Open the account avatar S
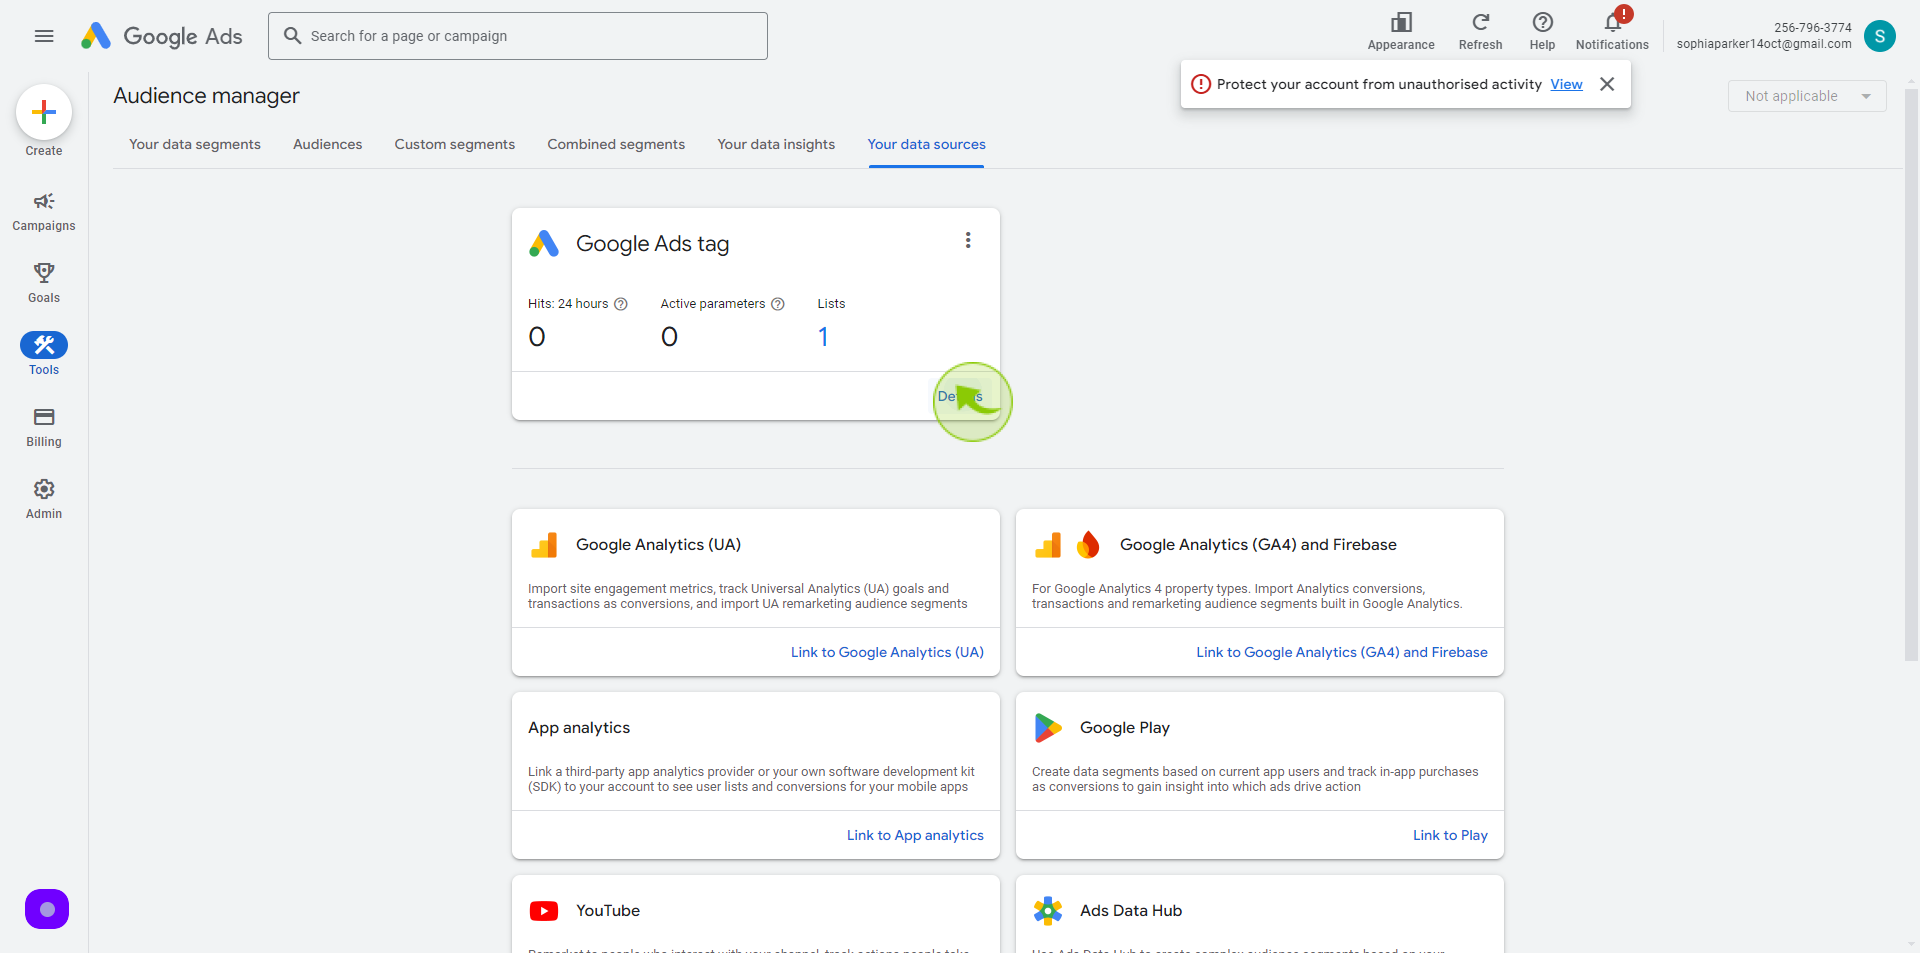This screenshot has width=1920, height=953. (x=1880, y=36)
